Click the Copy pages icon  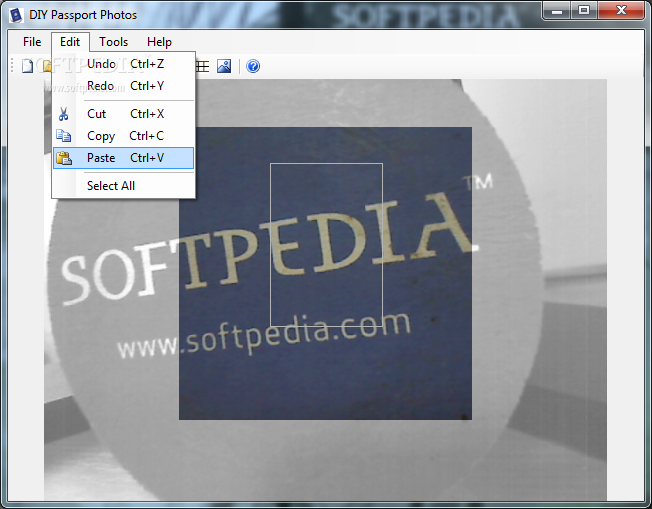coord(64,136)
